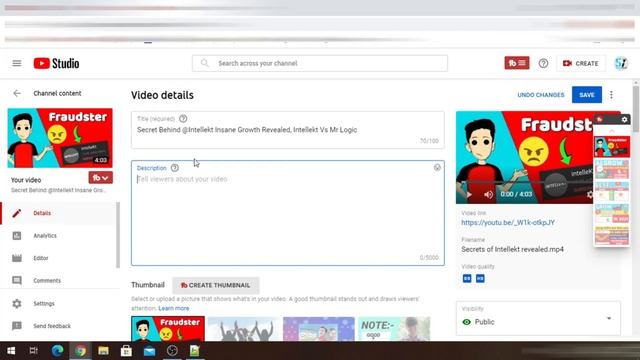Viewport: 640px width, 360px height.
Task: Click the search magnifier icon
Action: 204,63
